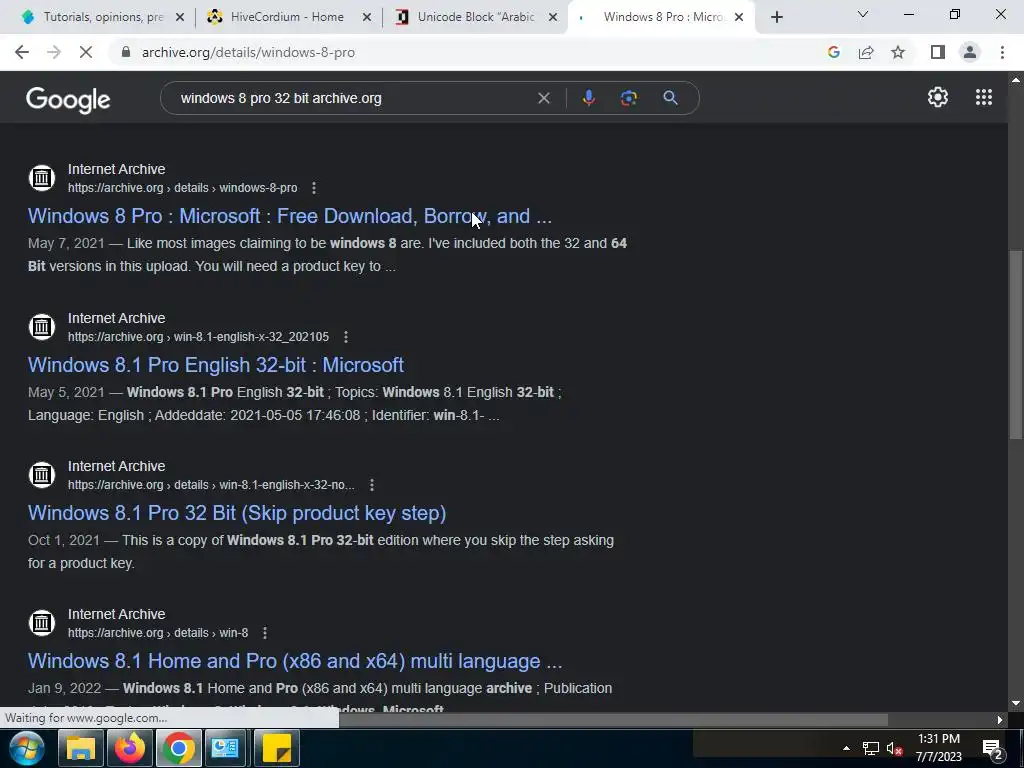
Task: Open Windows 8.1 Pro English 32-bit result
Action: click(x=216, y=365)
